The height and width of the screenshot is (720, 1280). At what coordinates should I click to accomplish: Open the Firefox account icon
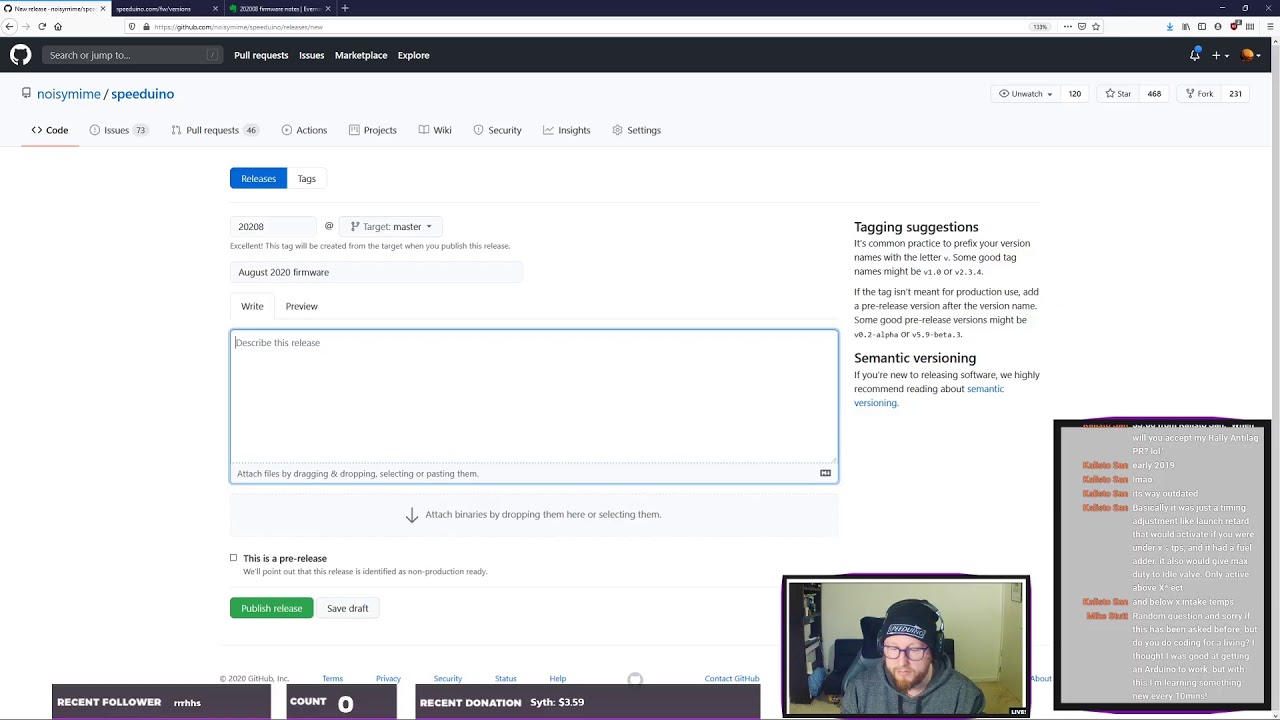click(x=1218, y=27)
